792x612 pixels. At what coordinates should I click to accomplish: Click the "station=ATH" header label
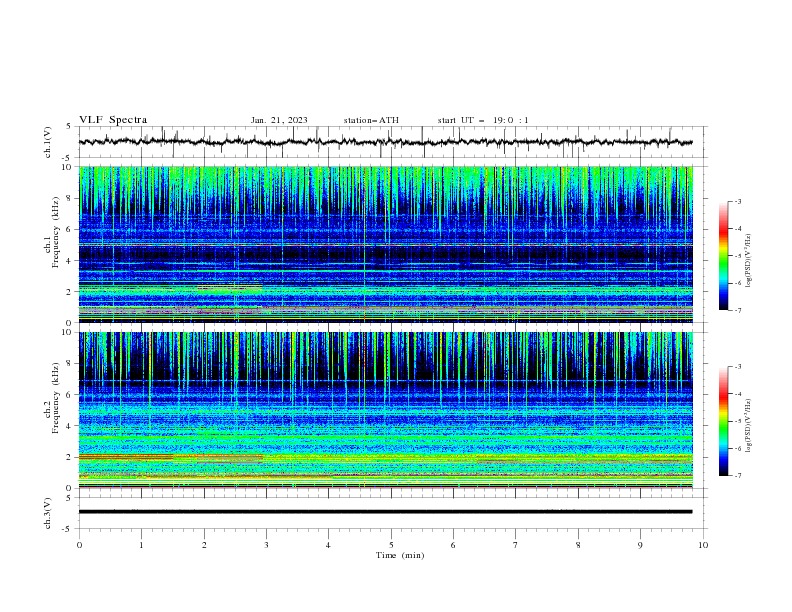click(371, 120)
